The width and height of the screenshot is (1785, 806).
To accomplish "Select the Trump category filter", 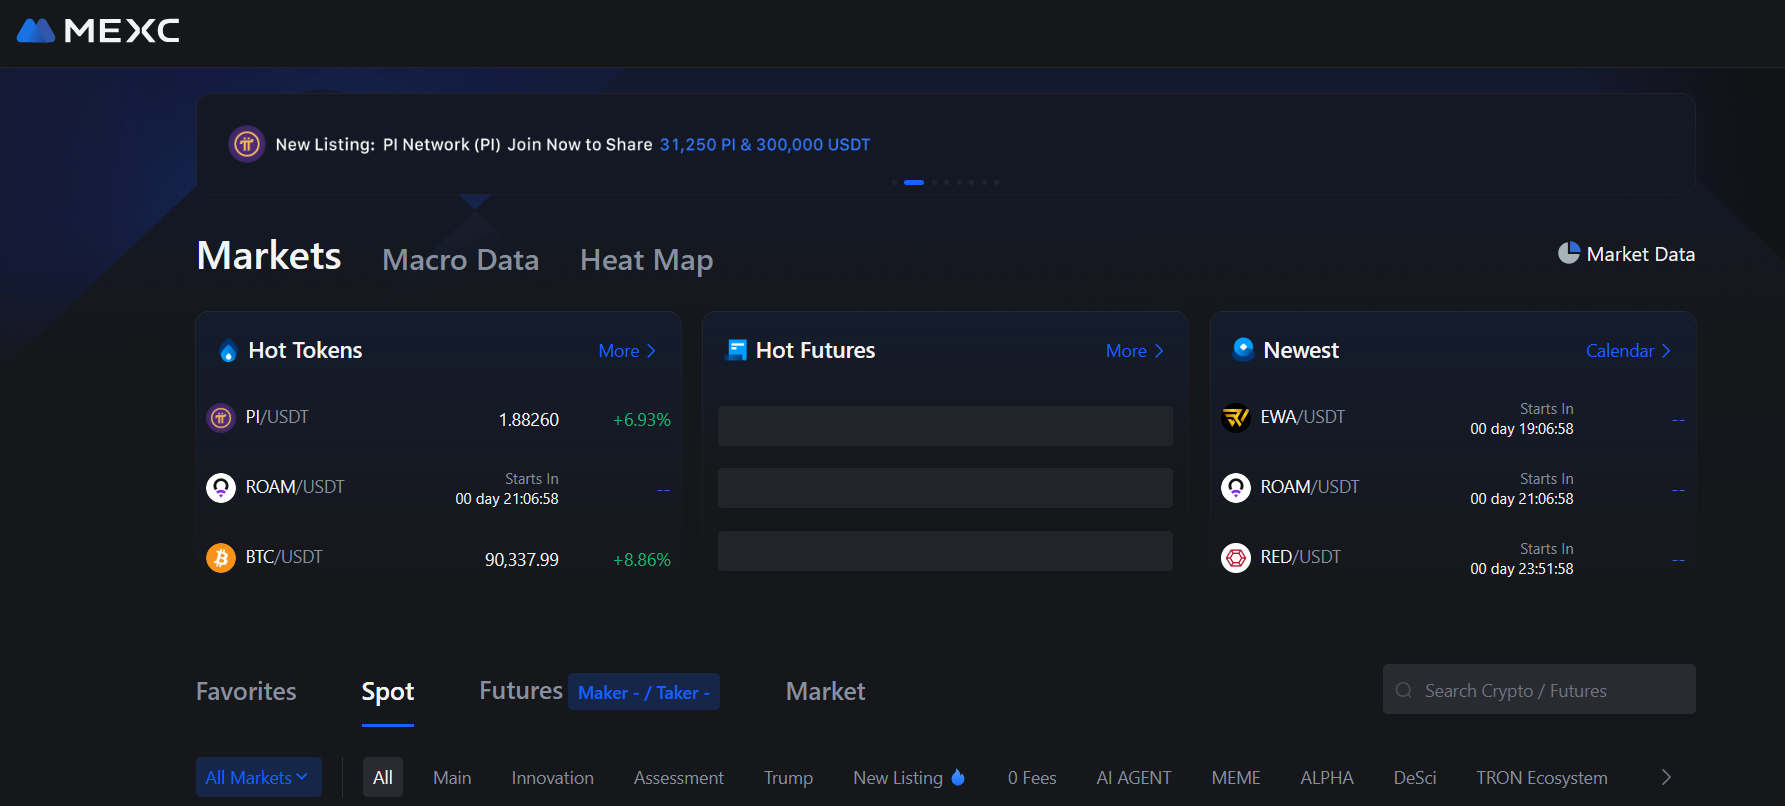I will 789,777.
